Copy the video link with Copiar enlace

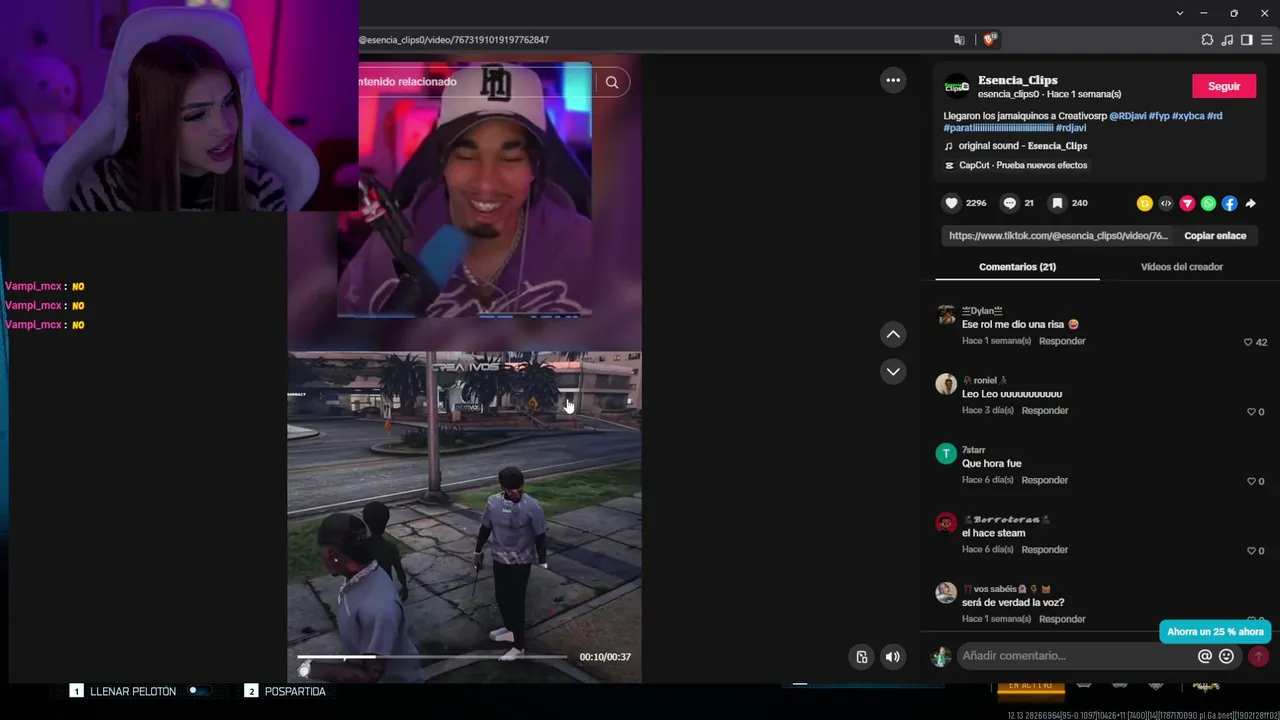coord(1215,236)
